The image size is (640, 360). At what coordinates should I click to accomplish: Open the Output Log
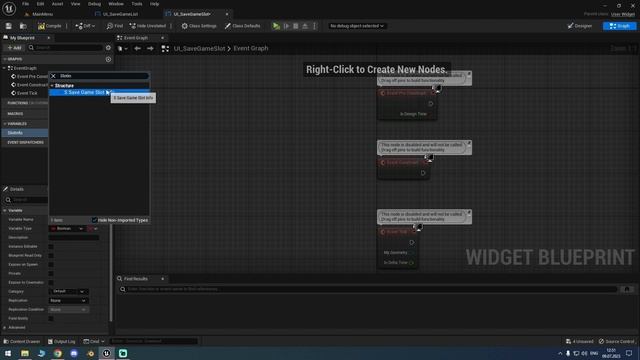pos(61,341)
